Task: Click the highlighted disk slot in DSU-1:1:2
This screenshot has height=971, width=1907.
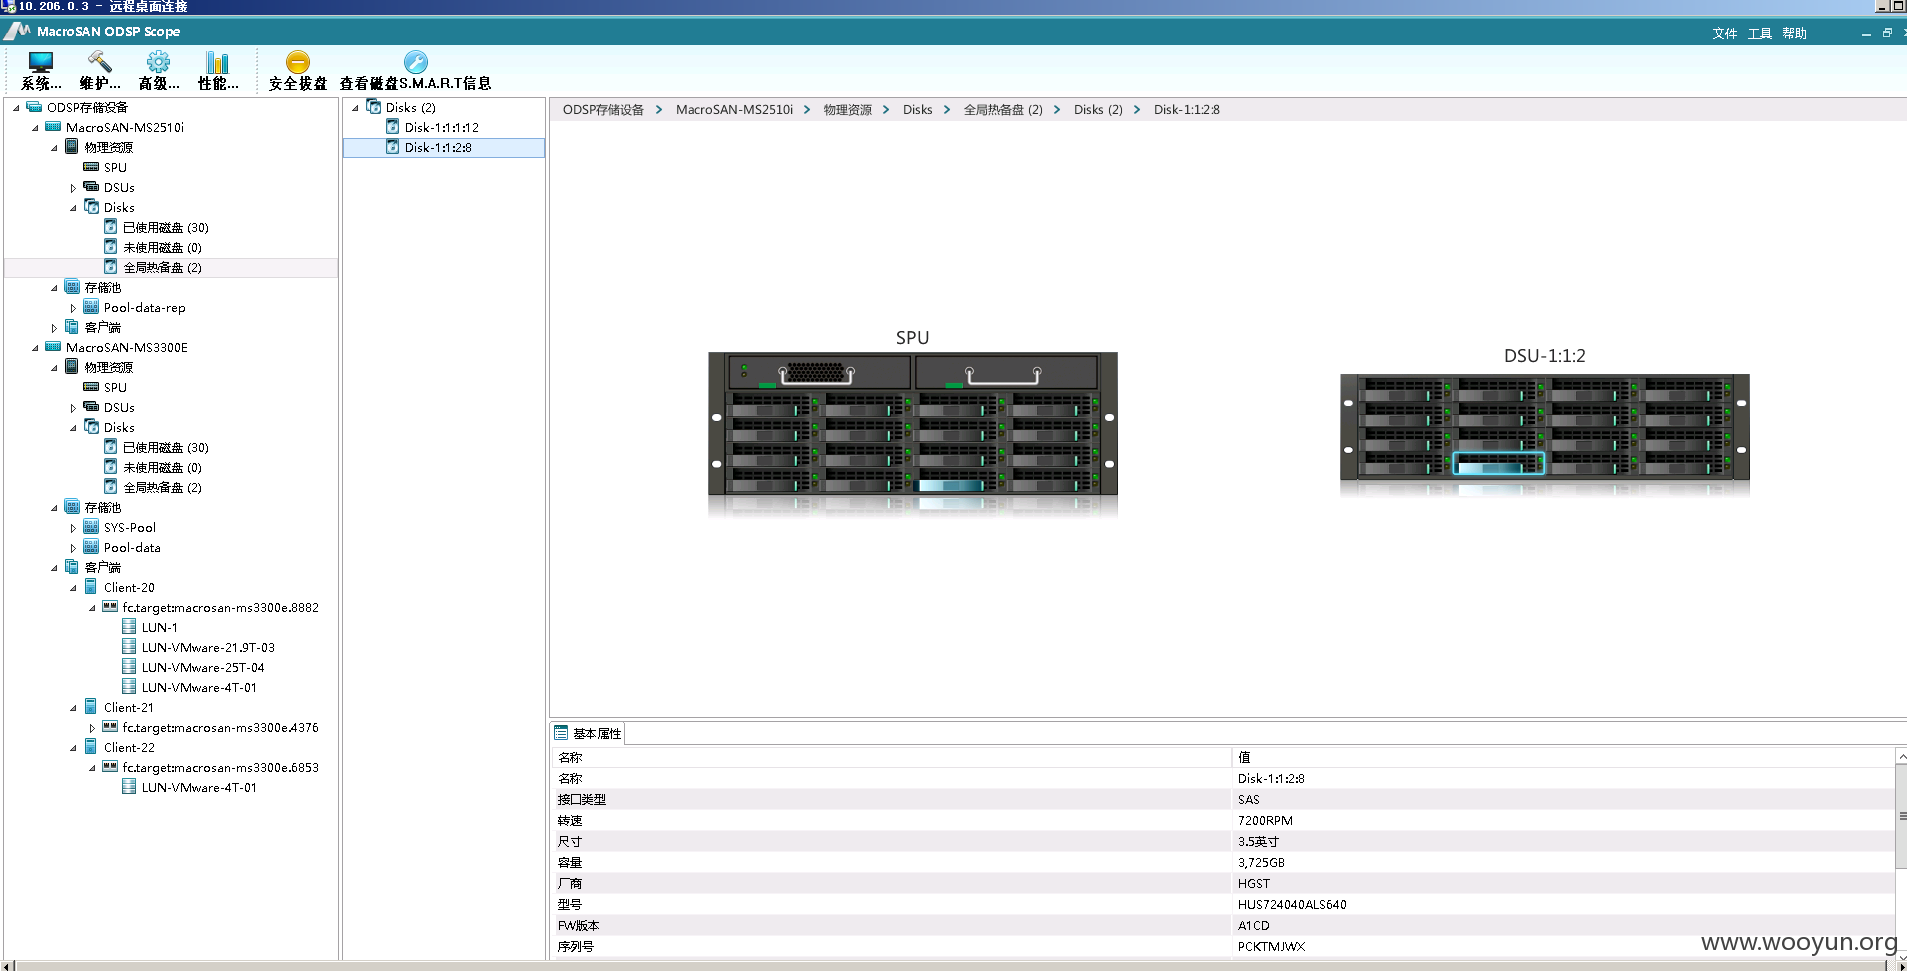Action: (x=1498, y=463)
